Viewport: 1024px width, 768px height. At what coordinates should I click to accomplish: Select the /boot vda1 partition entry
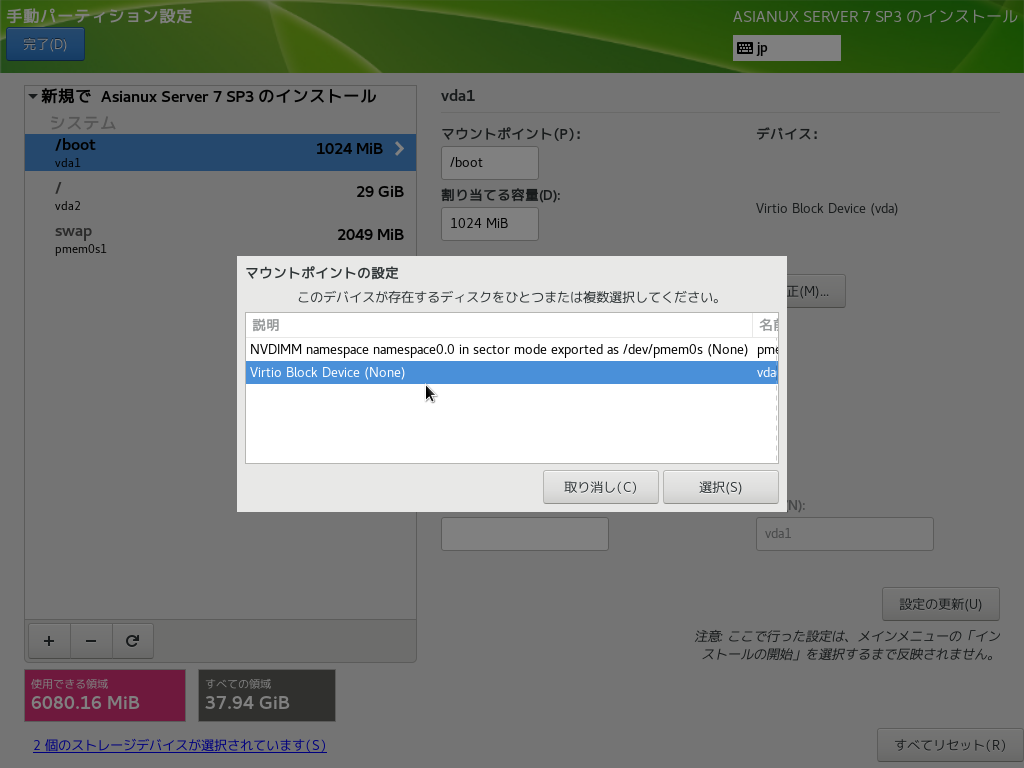[x=200, y=152]
